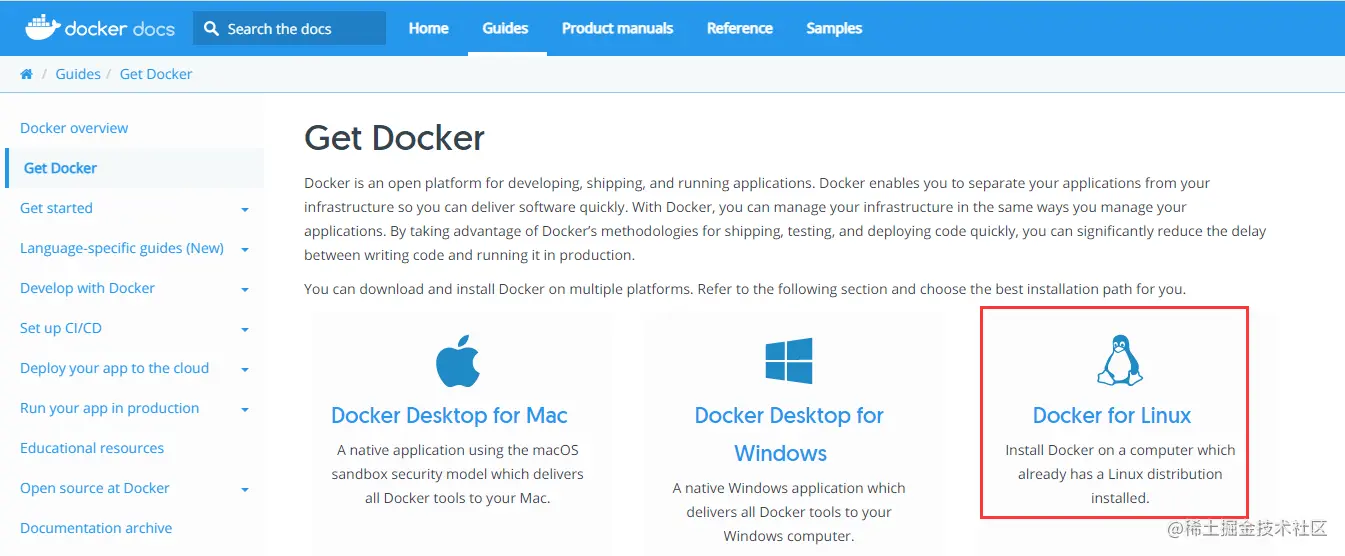Open the Samples nav tab
This screenshot has height=556, width=1345.
pyautogui.click(x=834, y=28)
